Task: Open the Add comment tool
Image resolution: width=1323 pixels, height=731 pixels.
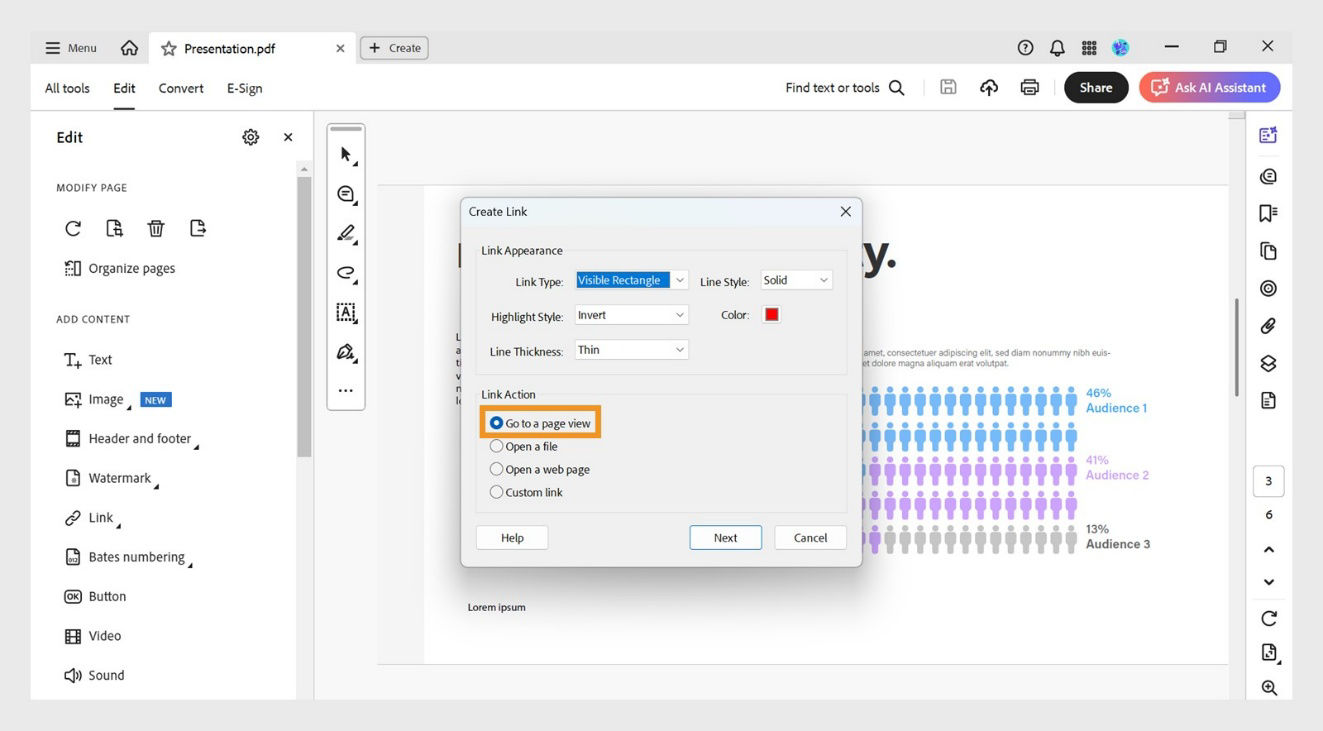Action: click(x=345, y=194)
